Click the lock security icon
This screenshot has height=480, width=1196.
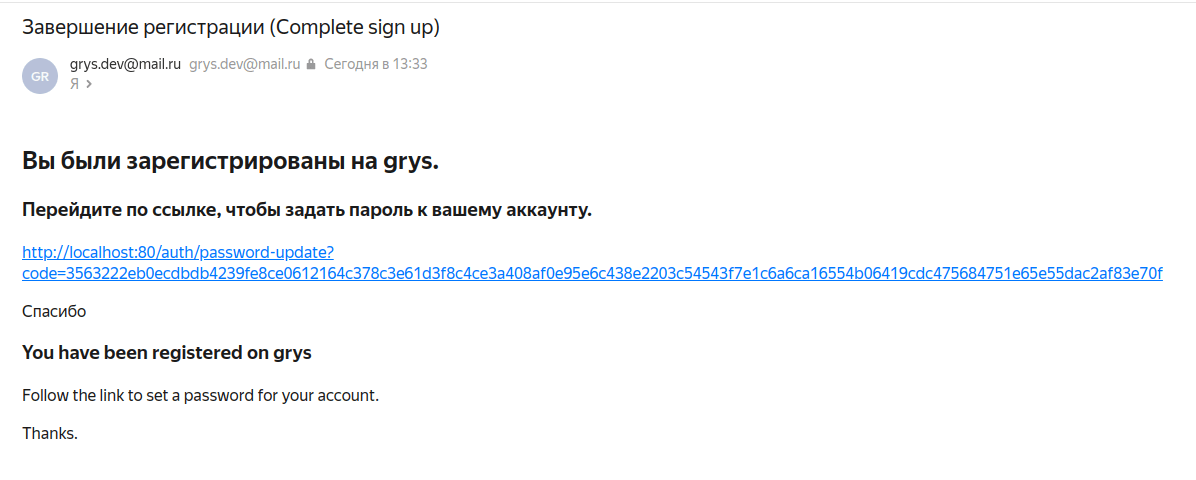[x=311, y=64]
